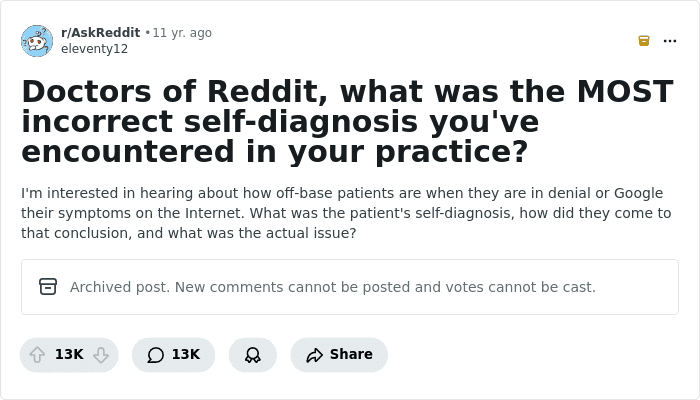Click the archive box icon in the notice
The image size is (700, 400).
pos(48,287)
